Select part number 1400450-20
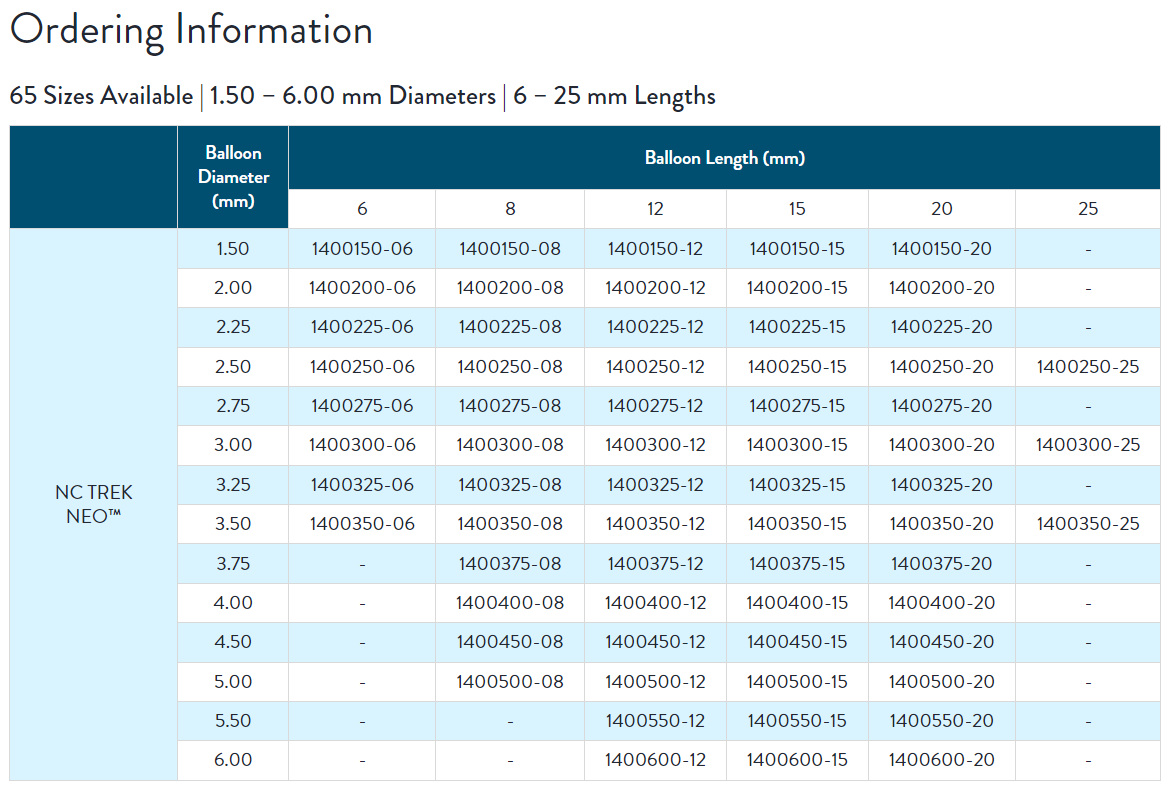 (x=942, y=642)
